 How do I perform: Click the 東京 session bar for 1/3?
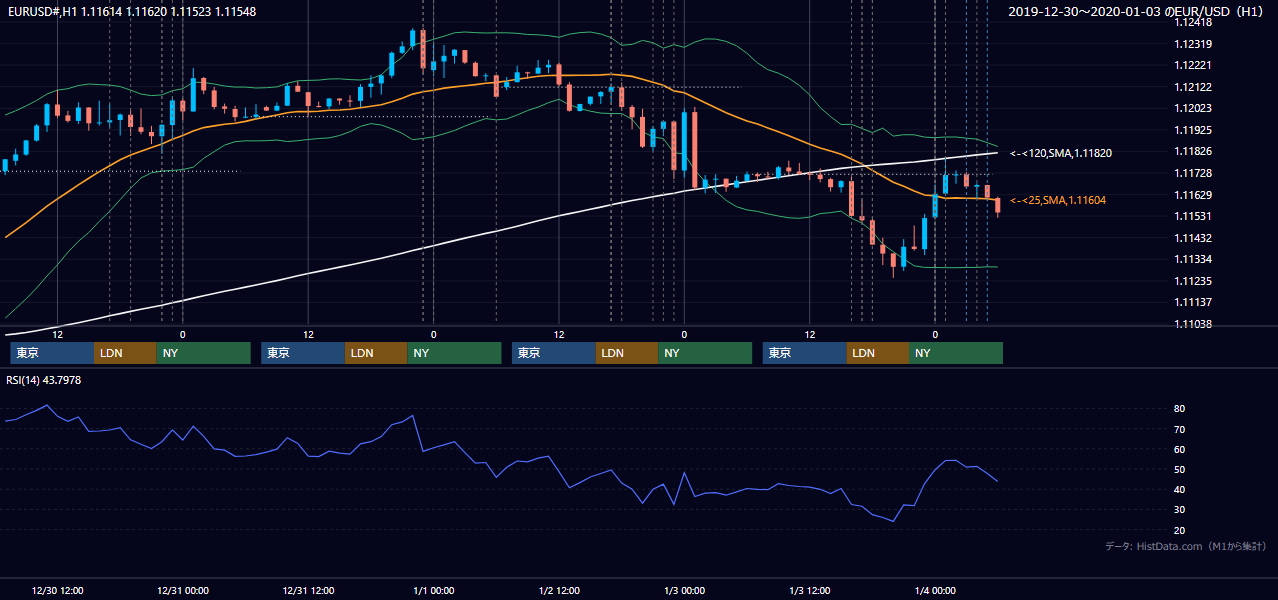coord(804,353)
